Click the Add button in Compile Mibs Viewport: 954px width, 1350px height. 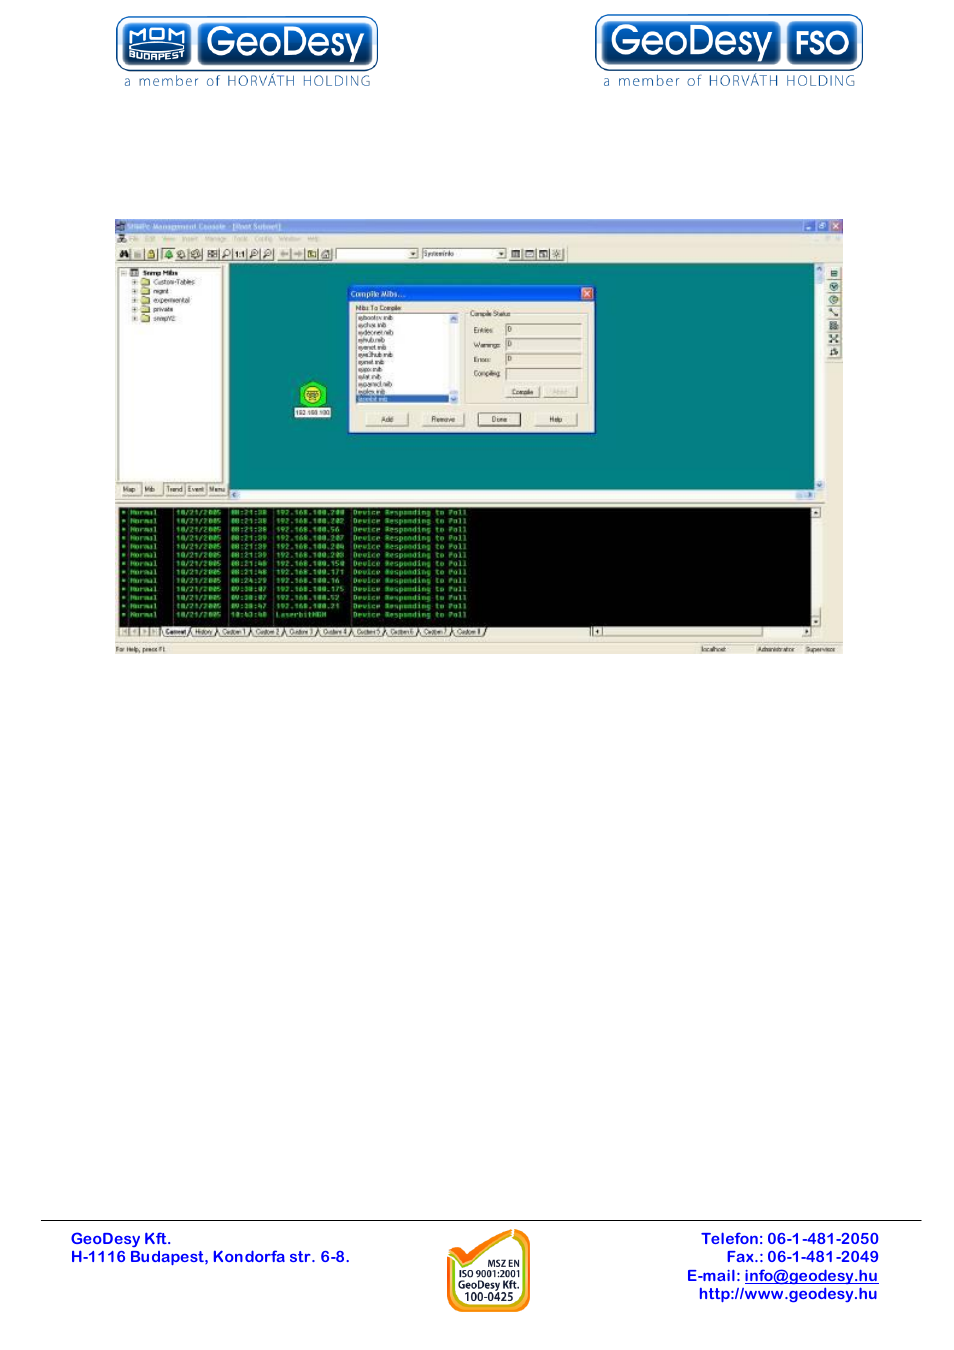click(387, 419)
